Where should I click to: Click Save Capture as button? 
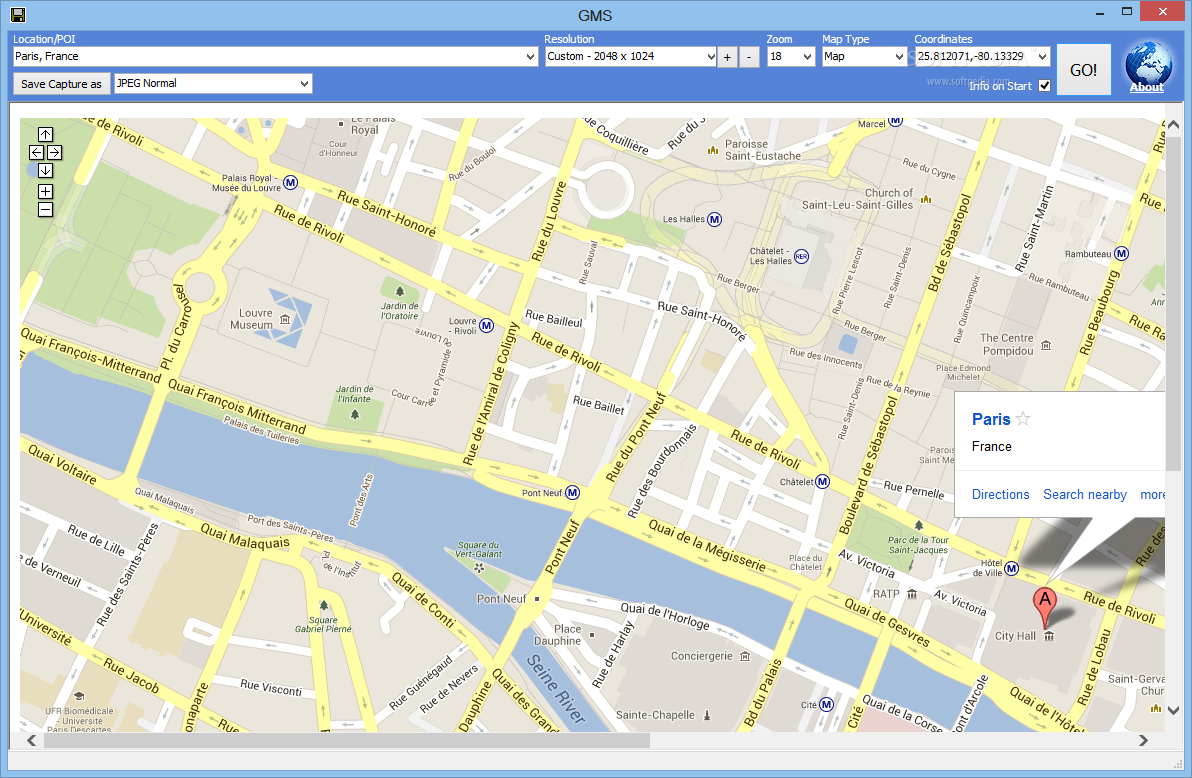point(61,84)
